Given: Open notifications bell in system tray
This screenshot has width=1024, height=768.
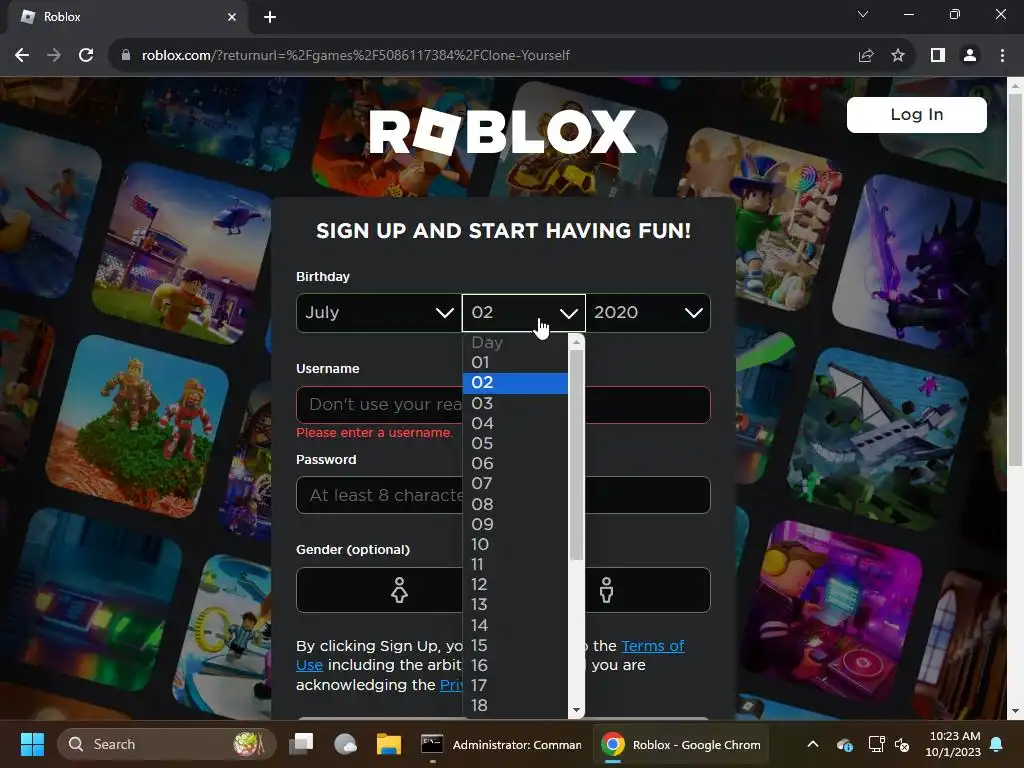Looking at the screenshot, I should 997,744.
